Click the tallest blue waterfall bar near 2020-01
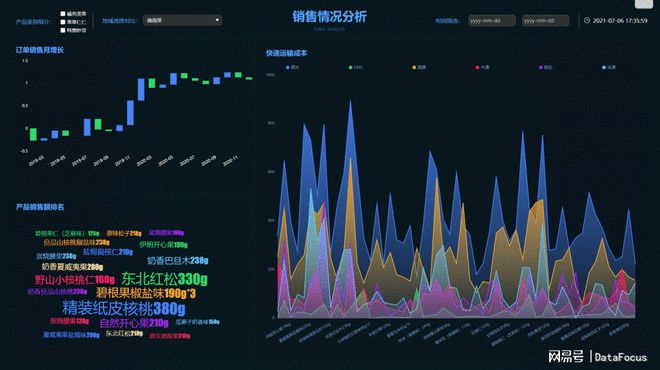 coord(130,113)
